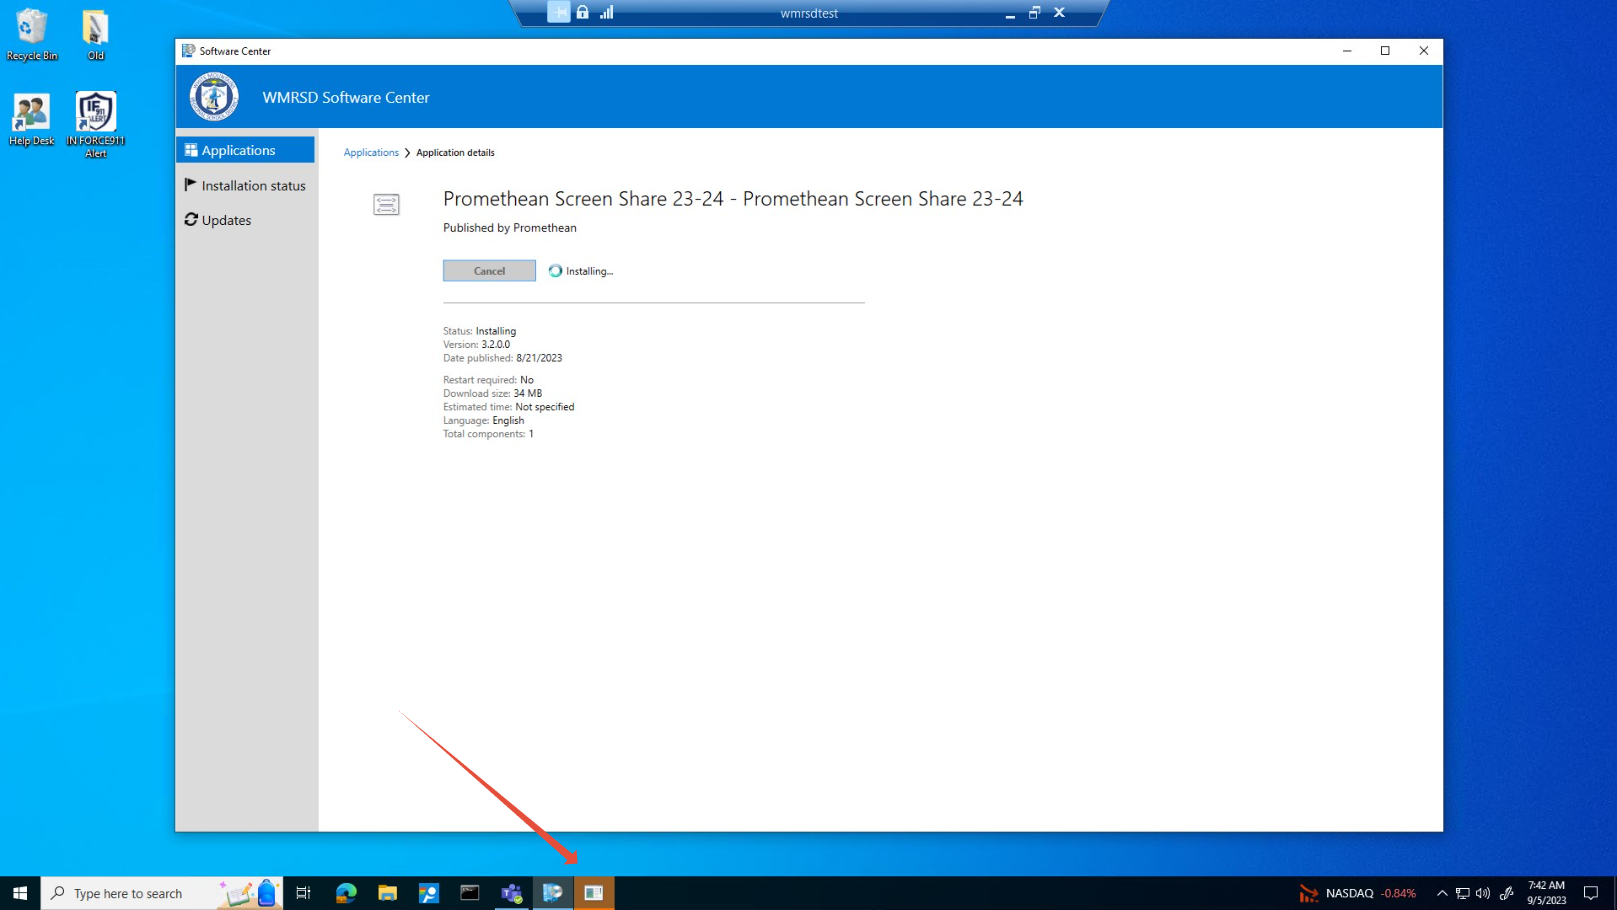Click the spinning Installing progress indicator
This screenshot has width=1617, height=910.
pyautogui.click(x=555, y=271)
